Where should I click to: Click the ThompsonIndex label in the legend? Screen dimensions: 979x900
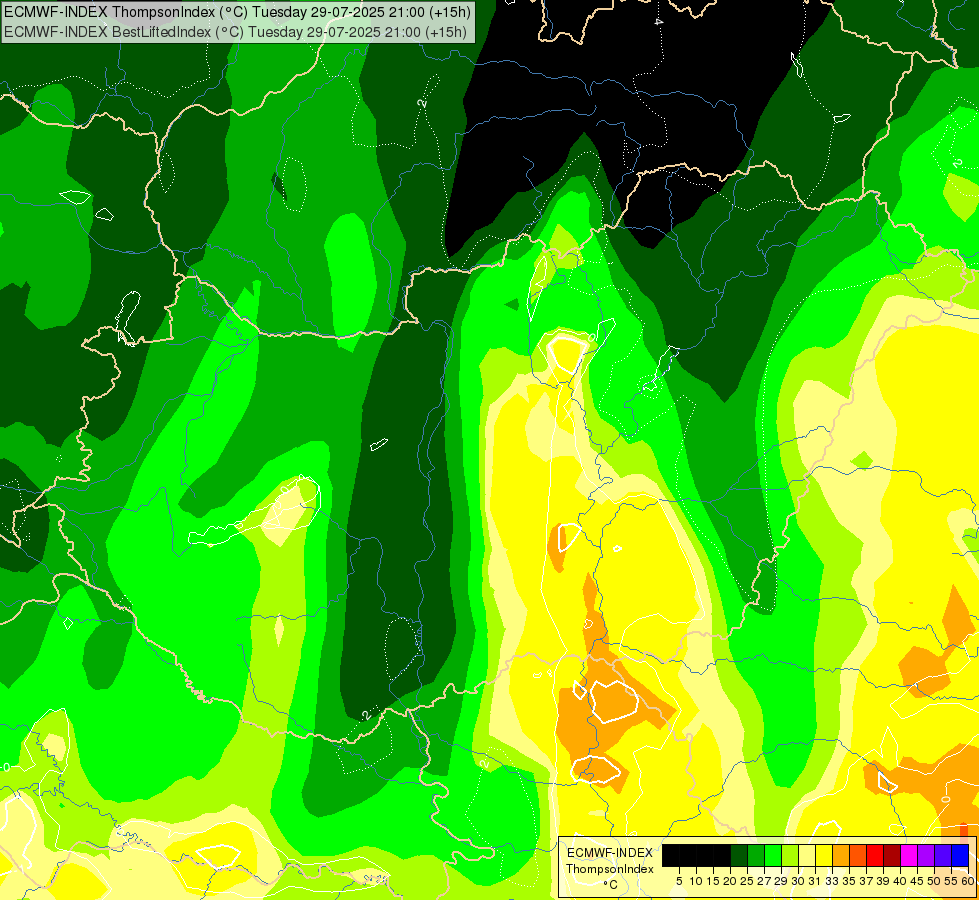[x=610, y=869]
